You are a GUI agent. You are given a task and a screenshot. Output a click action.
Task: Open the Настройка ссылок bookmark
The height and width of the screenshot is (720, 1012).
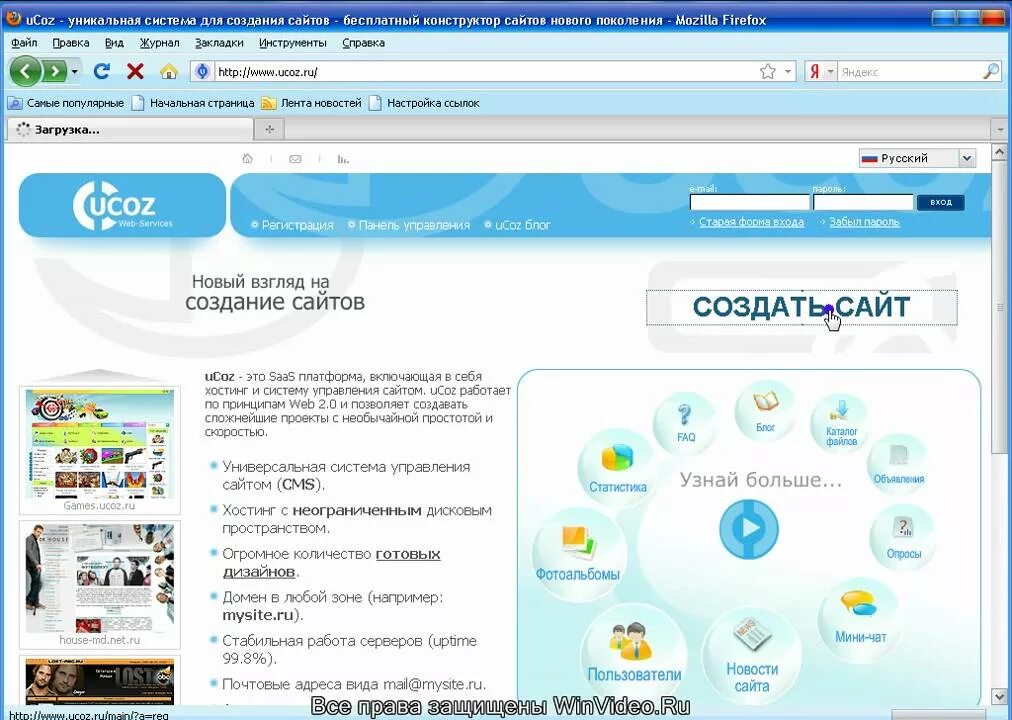424,103
